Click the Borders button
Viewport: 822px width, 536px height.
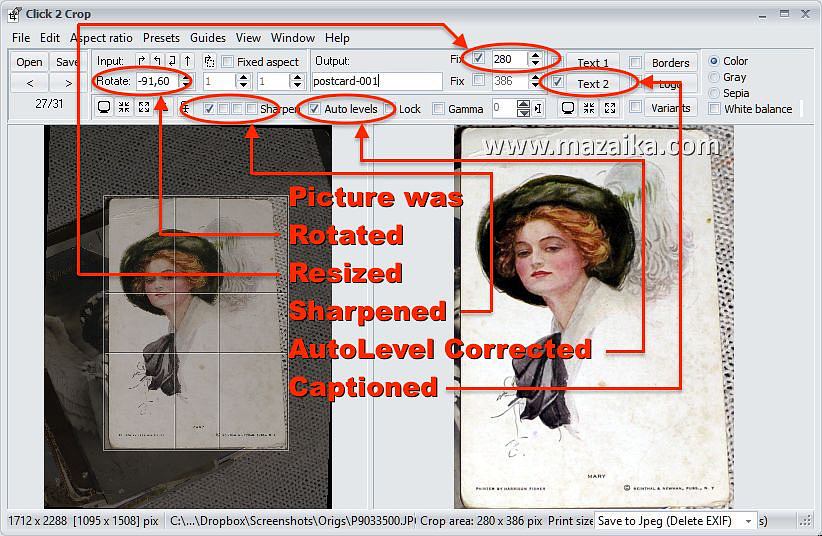pyautogui.click(x=670, y=62)
